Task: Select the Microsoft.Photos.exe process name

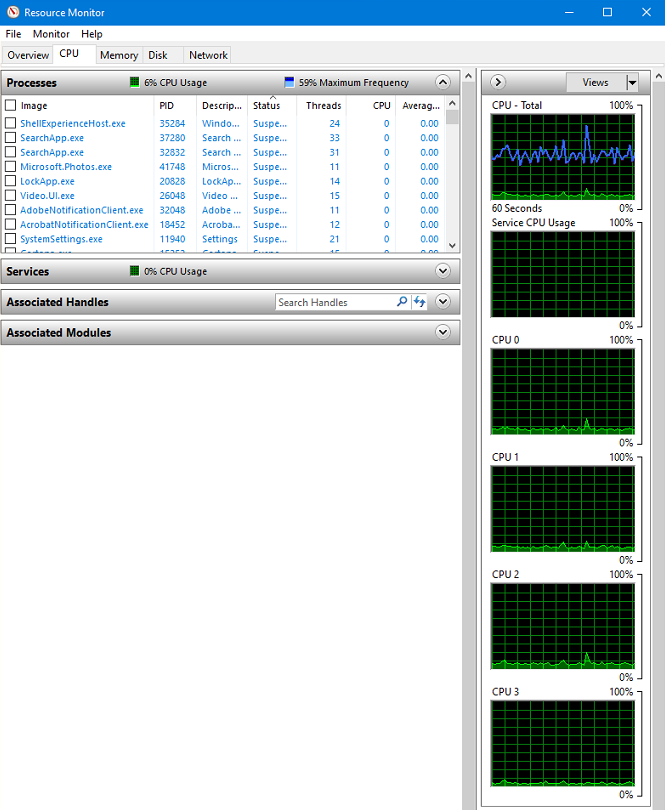Action: coord(66,167)
